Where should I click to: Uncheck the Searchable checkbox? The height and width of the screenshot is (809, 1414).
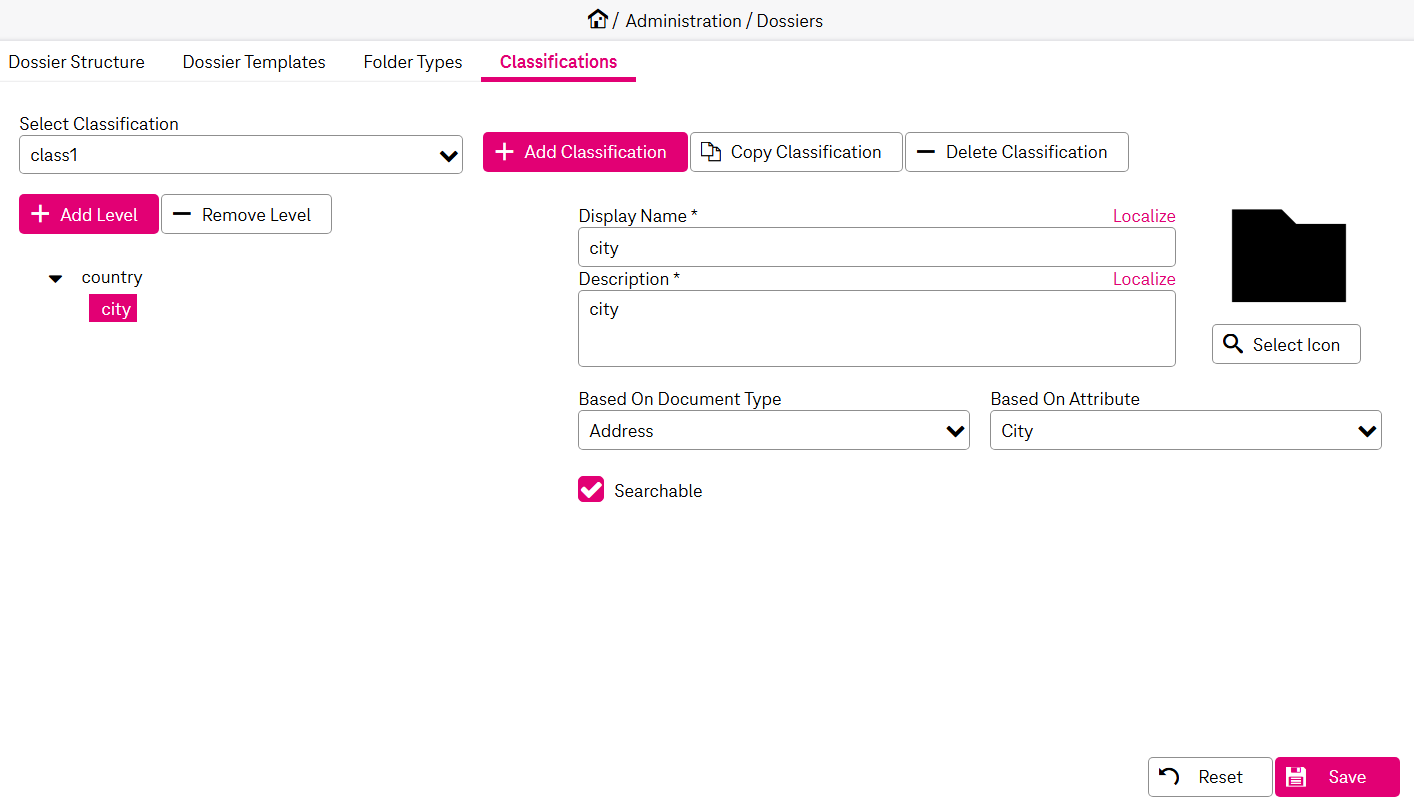coord(591,489)
